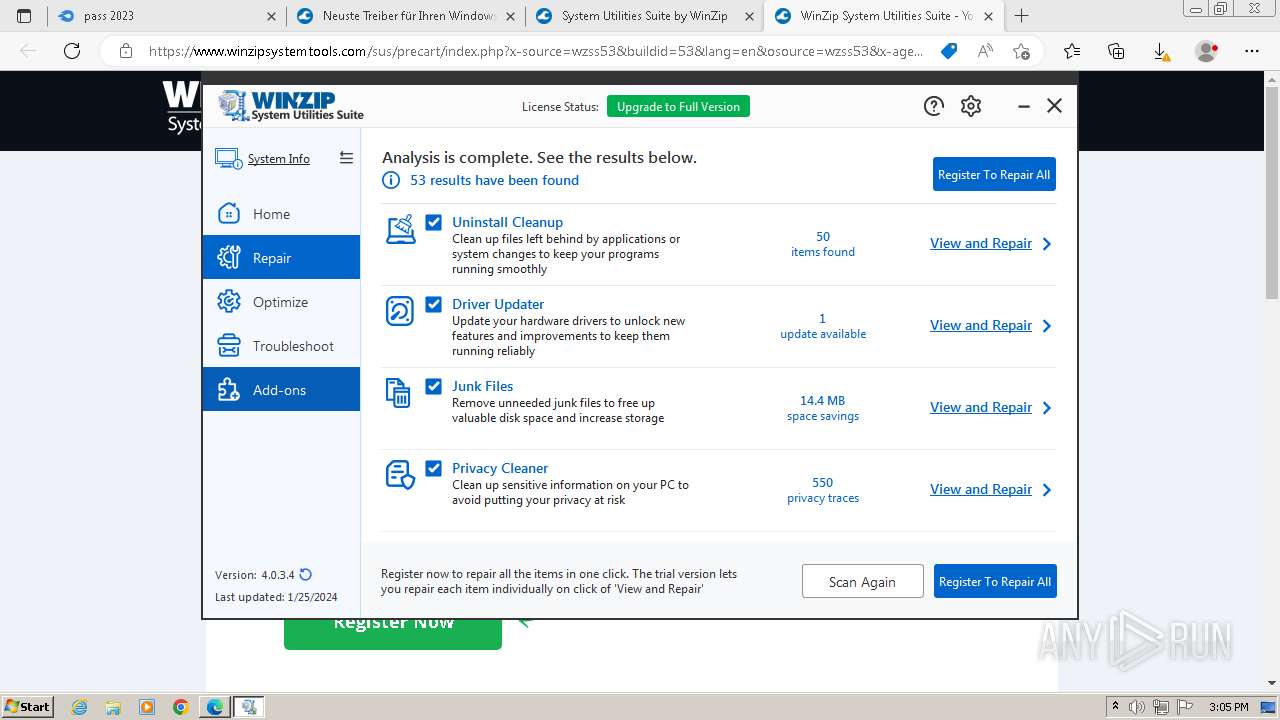Open the WinZip help question-mark icon
The image size is (1280, 720).
[x=934, y=106]
